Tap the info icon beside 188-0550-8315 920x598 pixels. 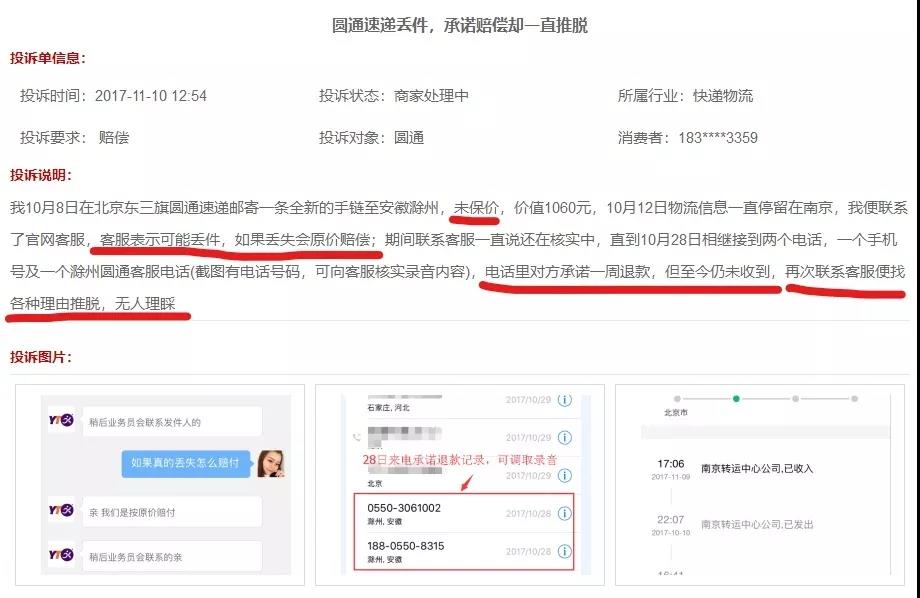(564, 551)
